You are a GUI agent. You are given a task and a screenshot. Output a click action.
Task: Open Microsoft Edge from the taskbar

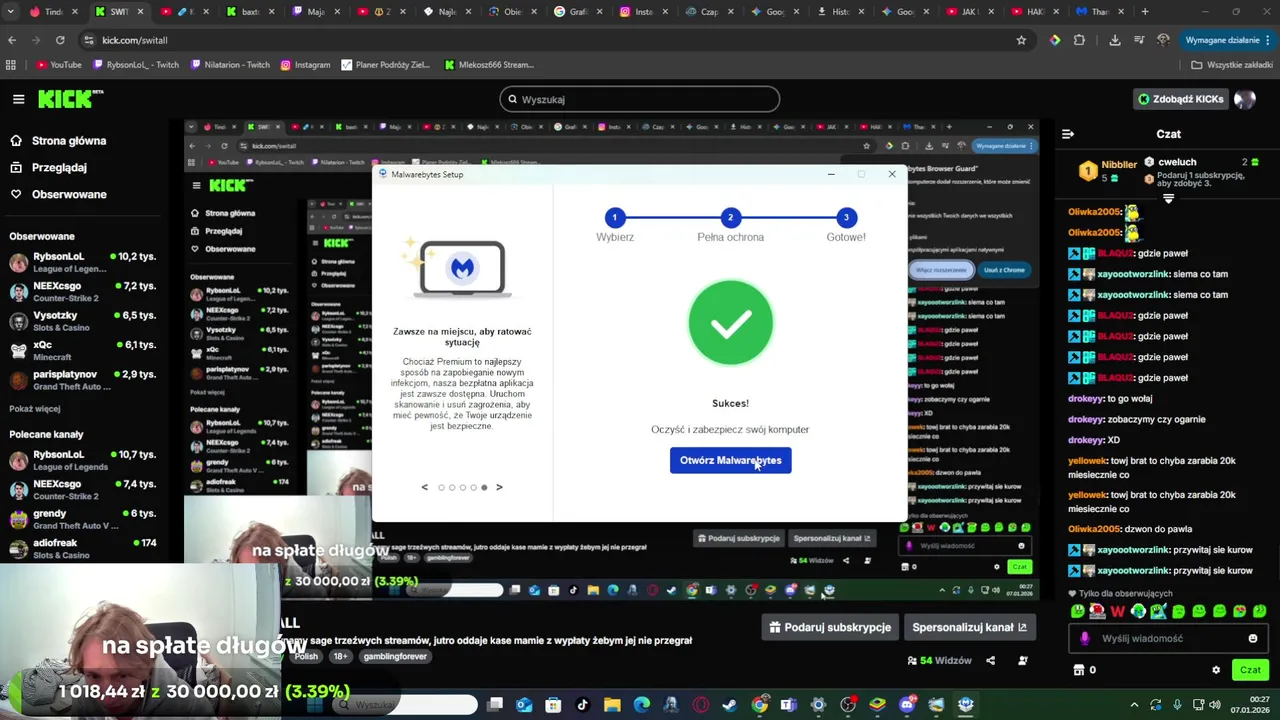(641, 705)
